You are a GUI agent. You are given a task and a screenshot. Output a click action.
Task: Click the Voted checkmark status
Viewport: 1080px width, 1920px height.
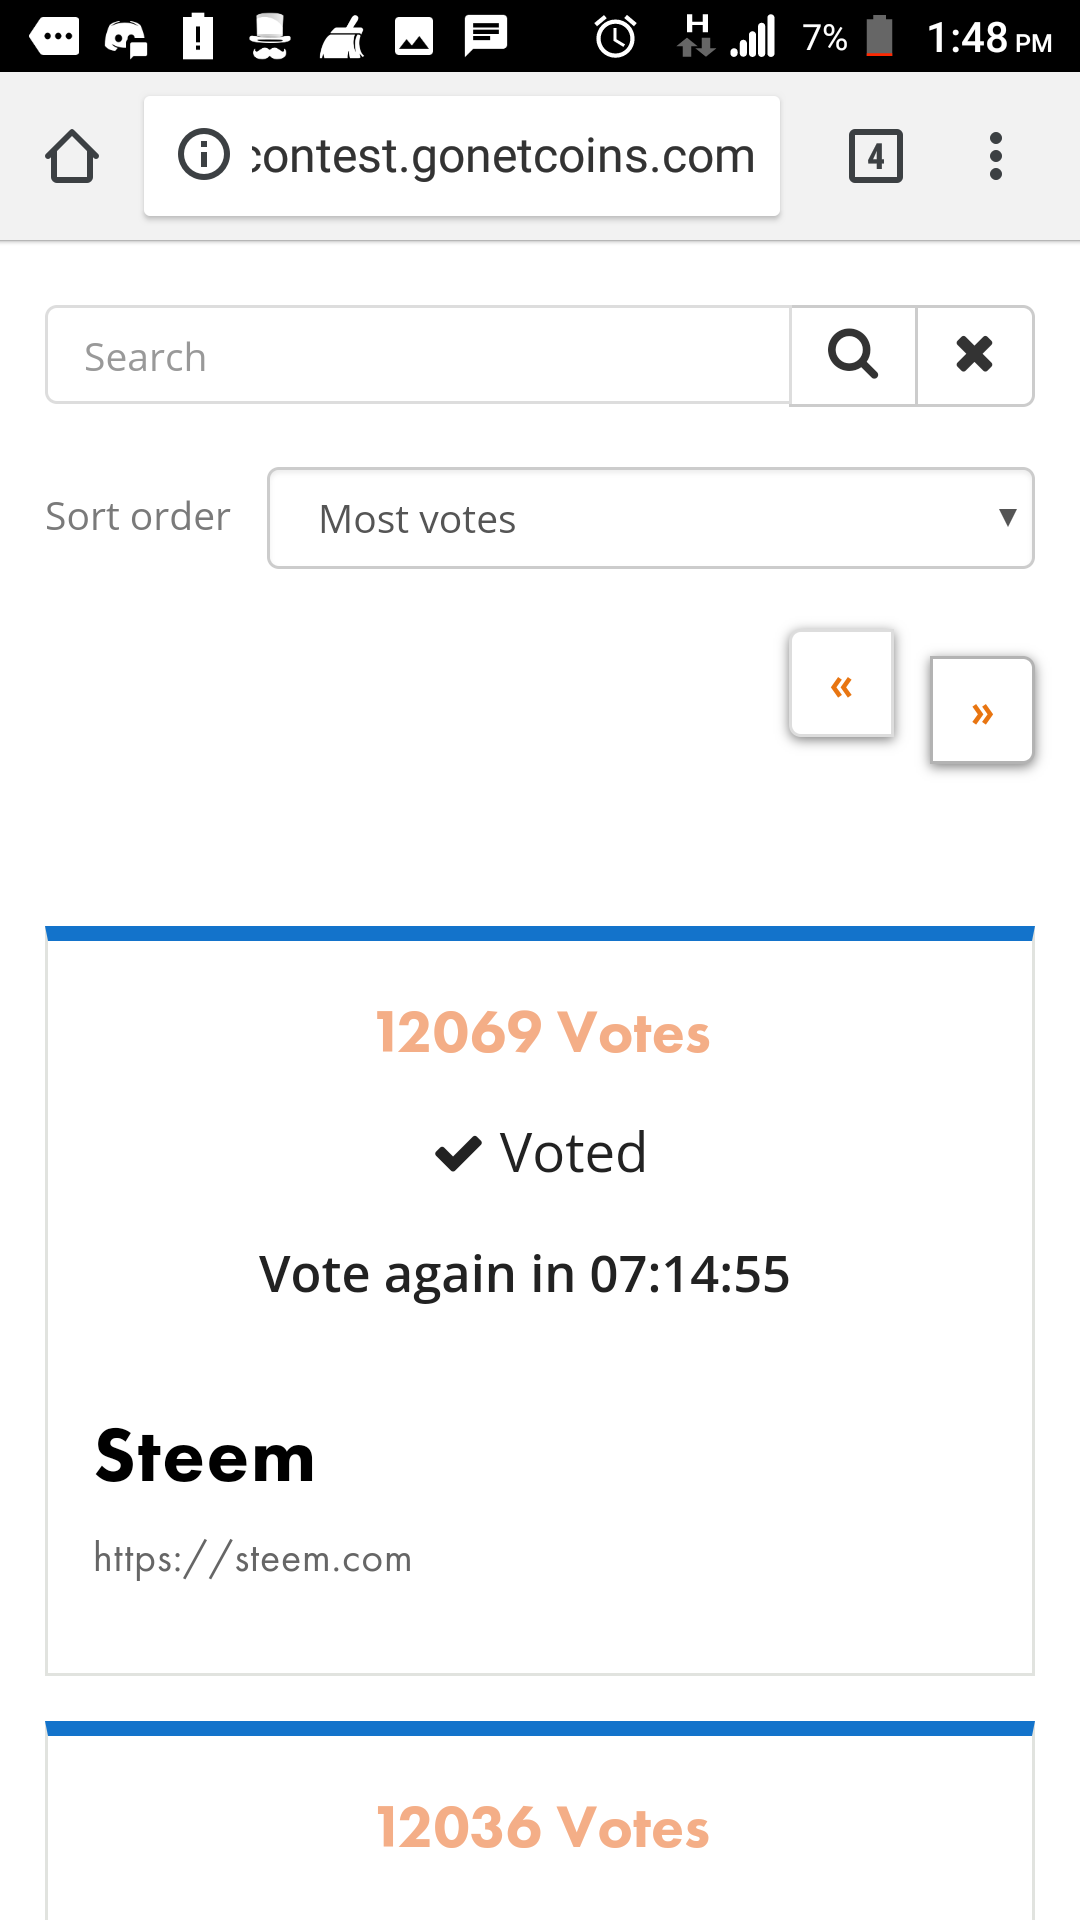click(x=541, y=1153)
